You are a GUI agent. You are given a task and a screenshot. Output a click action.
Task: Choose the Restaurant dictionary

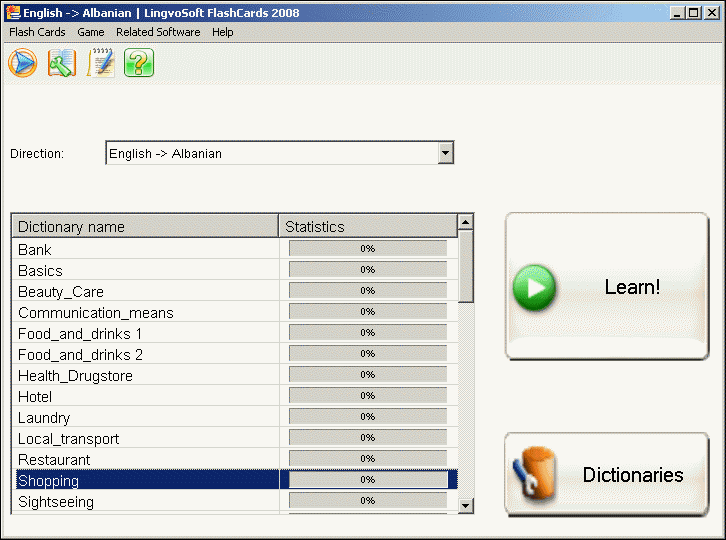click(235, 459)
